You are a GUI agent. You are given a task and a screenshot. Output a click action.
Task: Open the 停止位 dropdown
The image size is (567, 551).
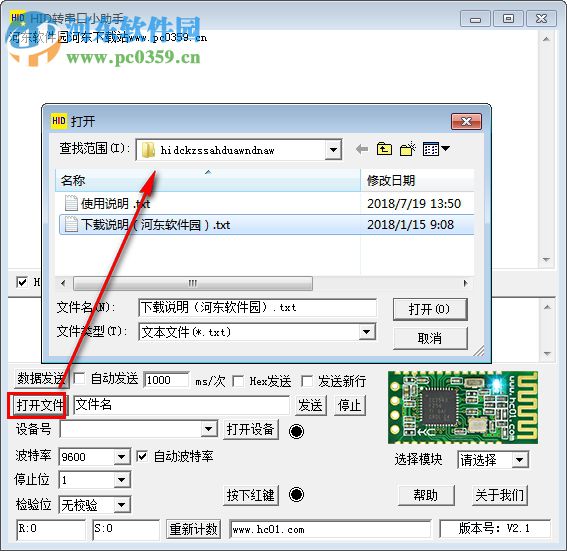[122, 480]
